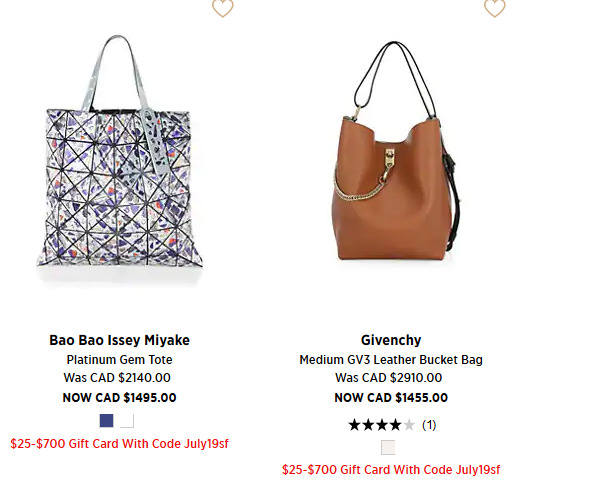Viewport: 598px width, 504px height.
Task: Open the Platinum Gem Tote product image
Action: tap(119, 156)
